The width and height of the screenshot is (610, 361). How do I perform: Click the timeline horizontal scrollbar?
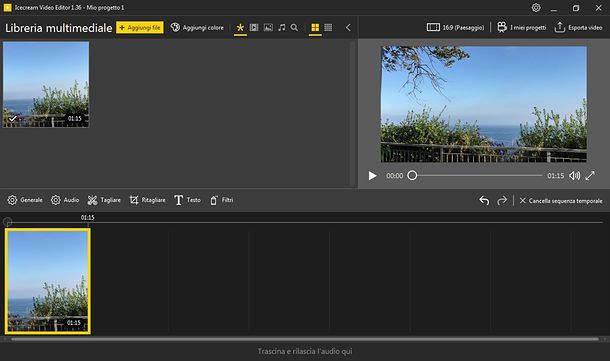point(305,339)
